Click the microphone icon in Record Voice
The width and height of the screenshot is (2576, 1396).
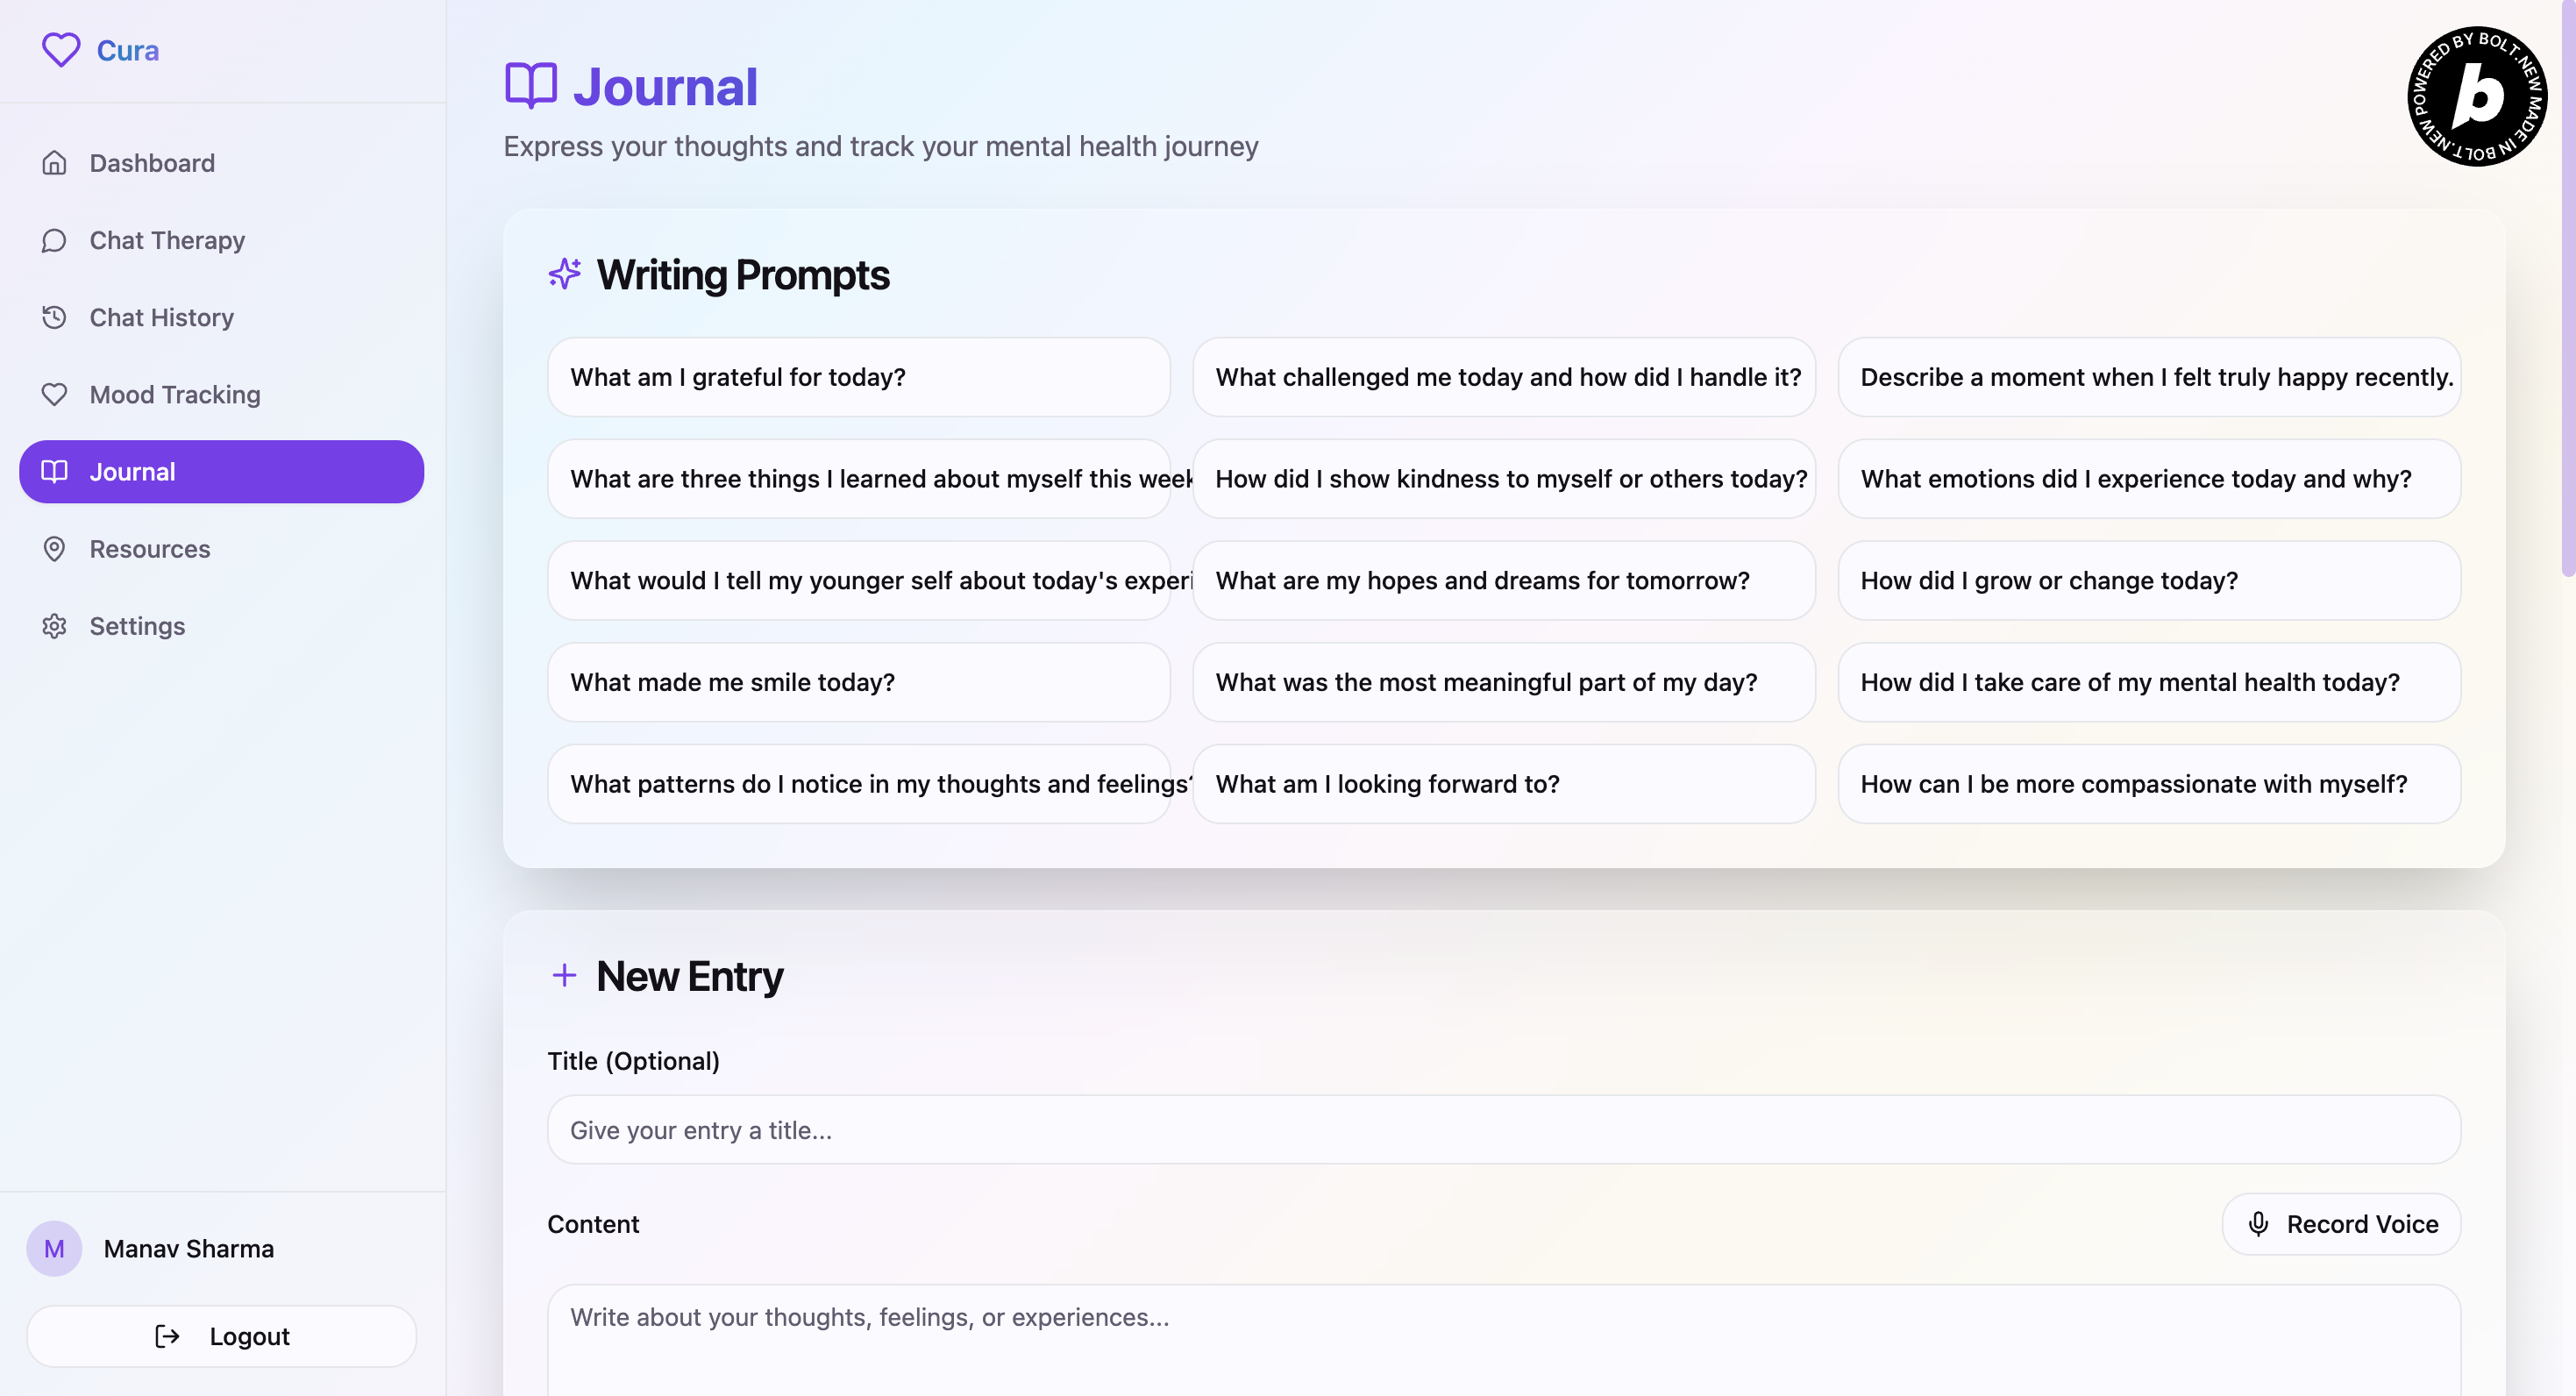point(2258,1224)
